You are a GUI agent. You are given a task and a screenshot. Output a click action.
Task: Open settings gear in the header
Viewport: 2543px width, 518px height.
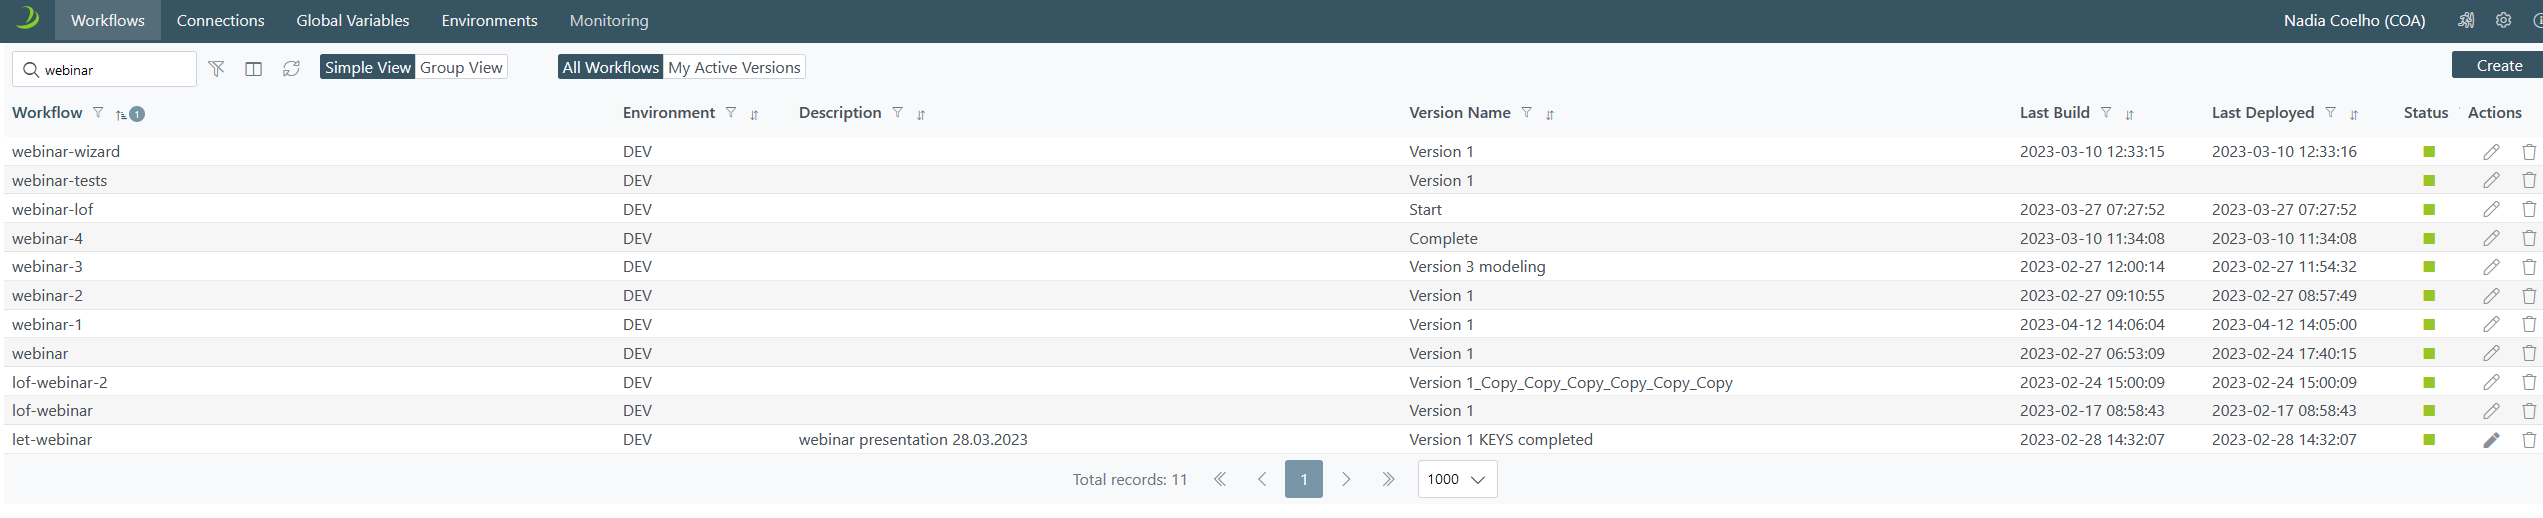click(x=2503, y=20)
